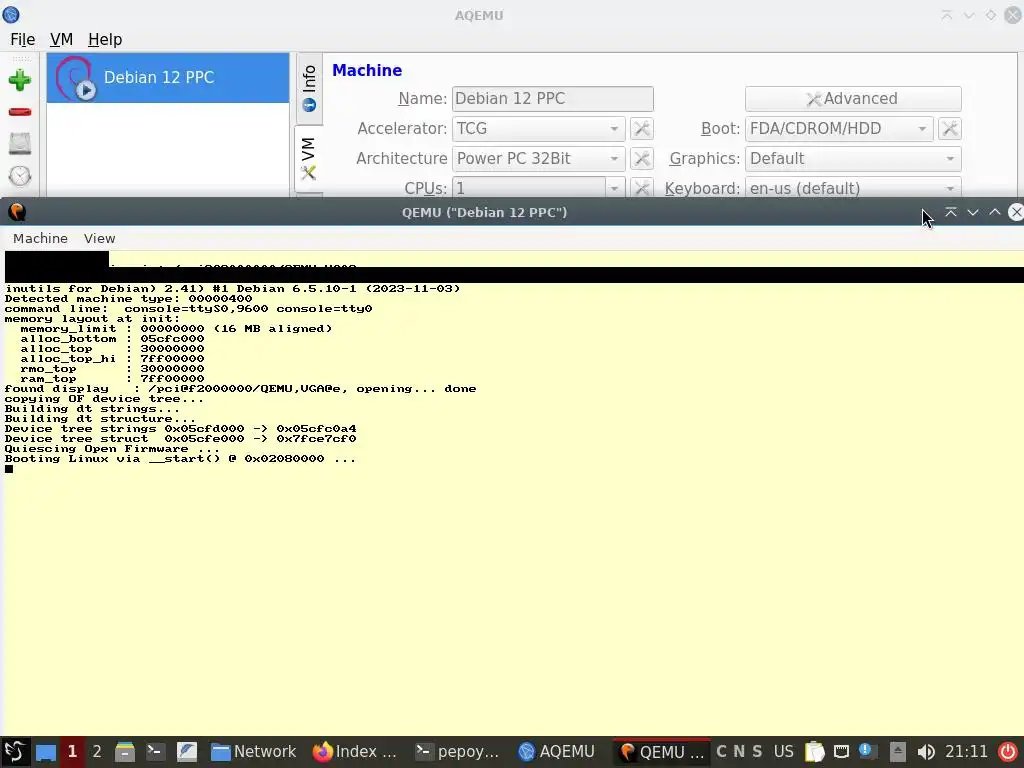This screenshot has height=768, width=1024.
Task: Click the US keyboard layout indicator
Action: (x=784, y=752)
